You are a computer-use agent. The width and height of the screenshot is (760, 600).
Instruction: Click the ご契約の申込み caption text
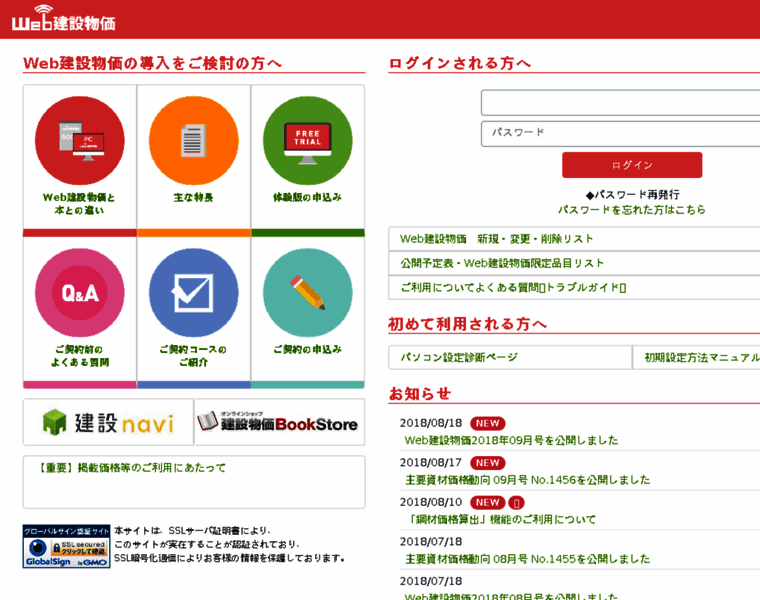[x=307, y=349]
